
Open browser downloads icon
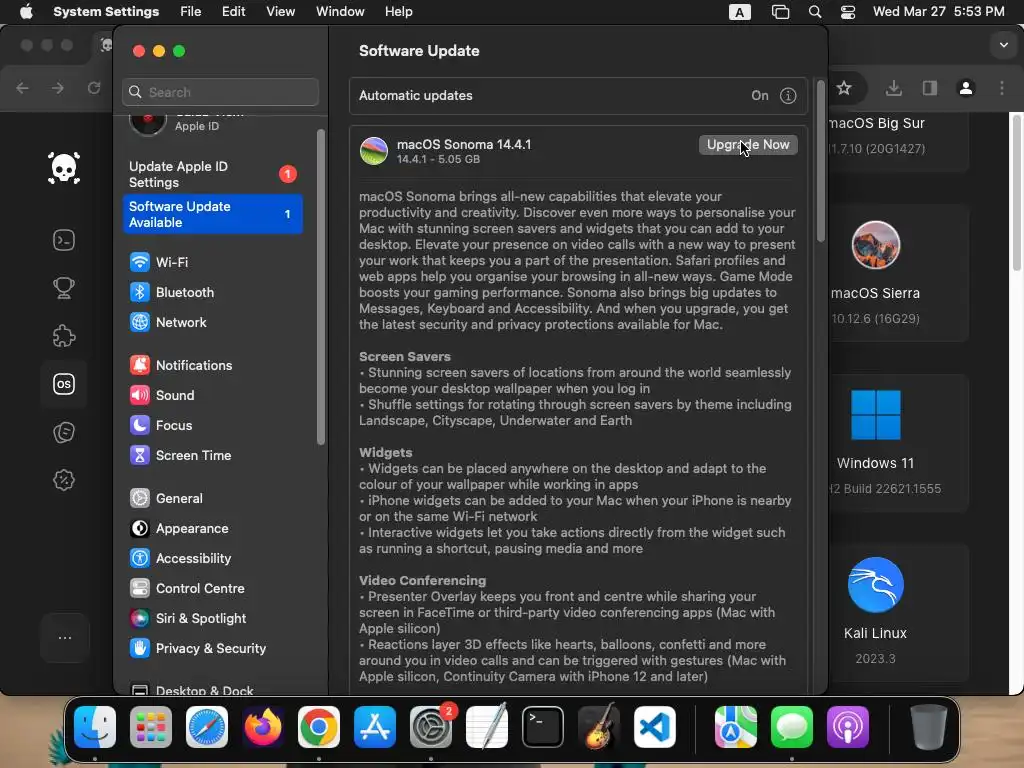[894, 88]
